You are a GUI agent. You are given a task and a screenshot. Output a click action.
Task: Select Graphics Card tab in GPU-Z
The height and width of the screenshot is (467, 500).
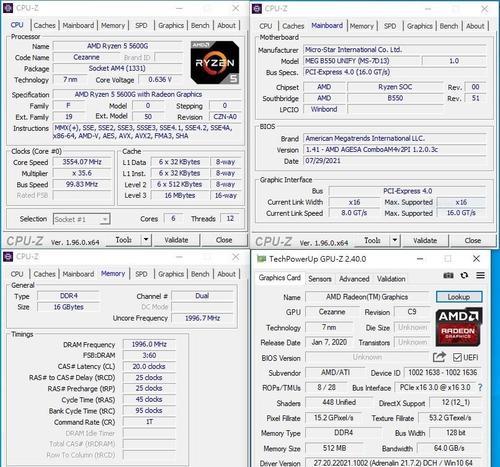click(280, 278)
